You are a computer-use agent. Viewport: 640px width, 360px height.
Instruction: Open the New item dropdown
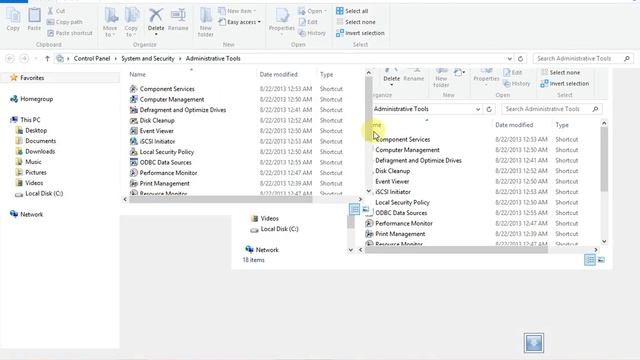(237, 11)
